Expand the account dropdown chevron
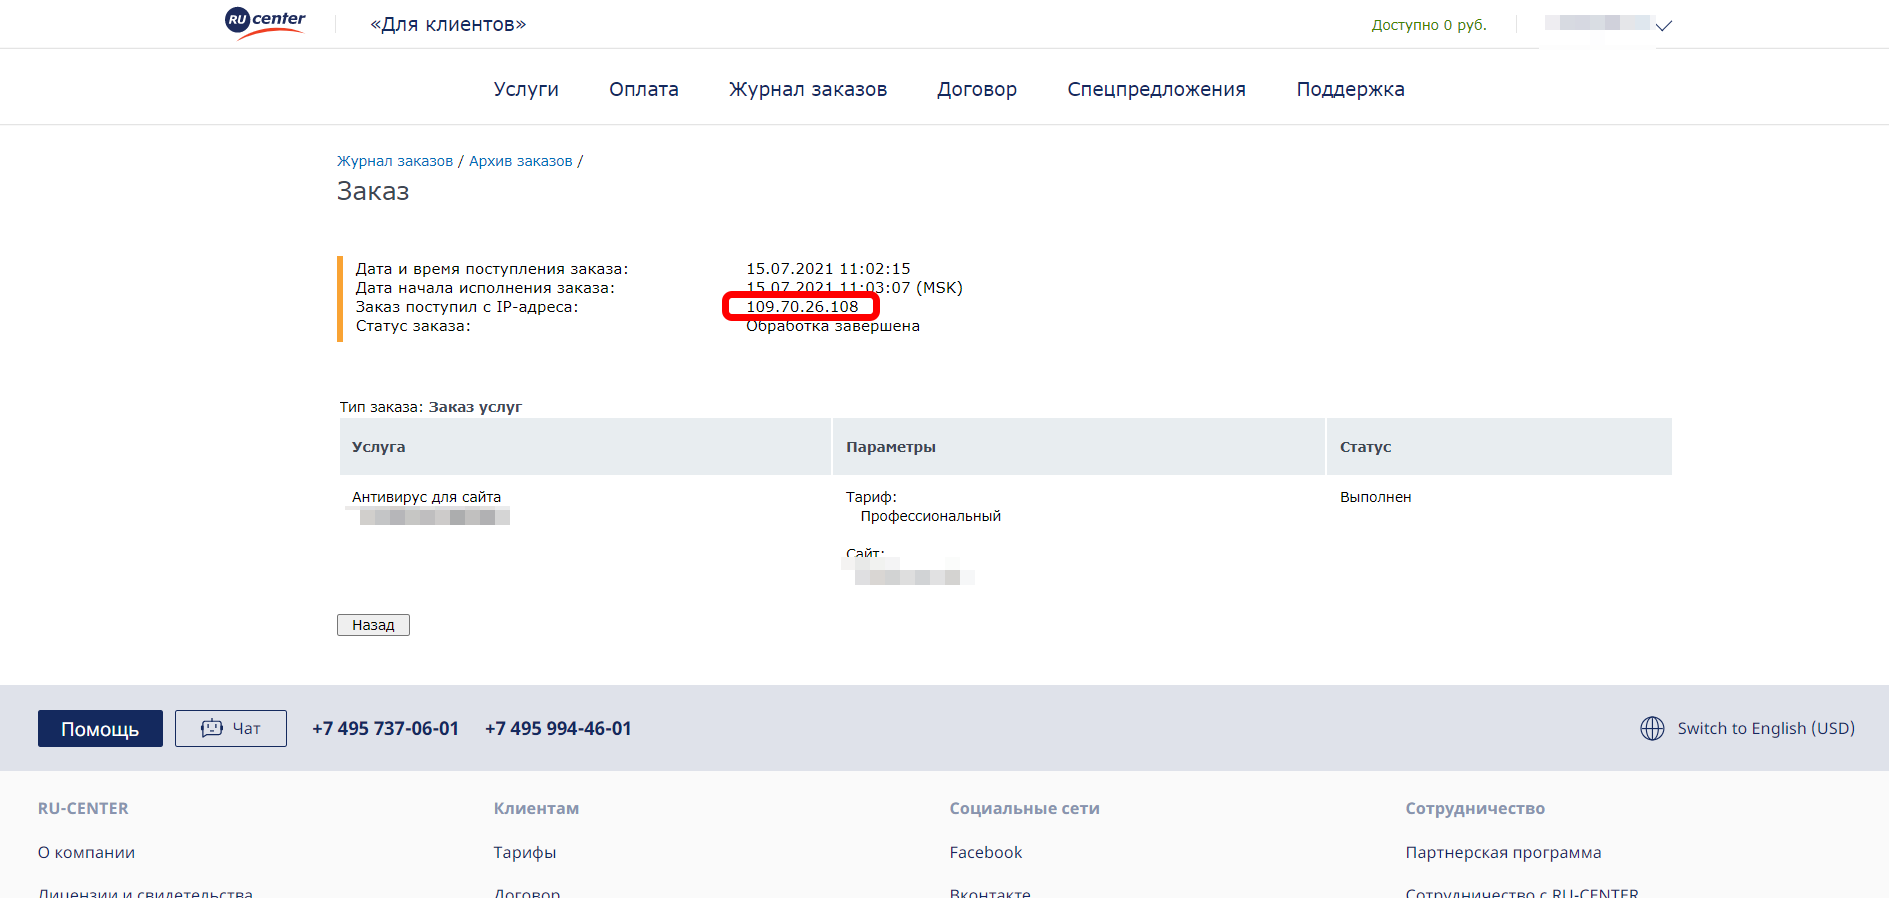The image size is (1889, 898). [1664, 26]
